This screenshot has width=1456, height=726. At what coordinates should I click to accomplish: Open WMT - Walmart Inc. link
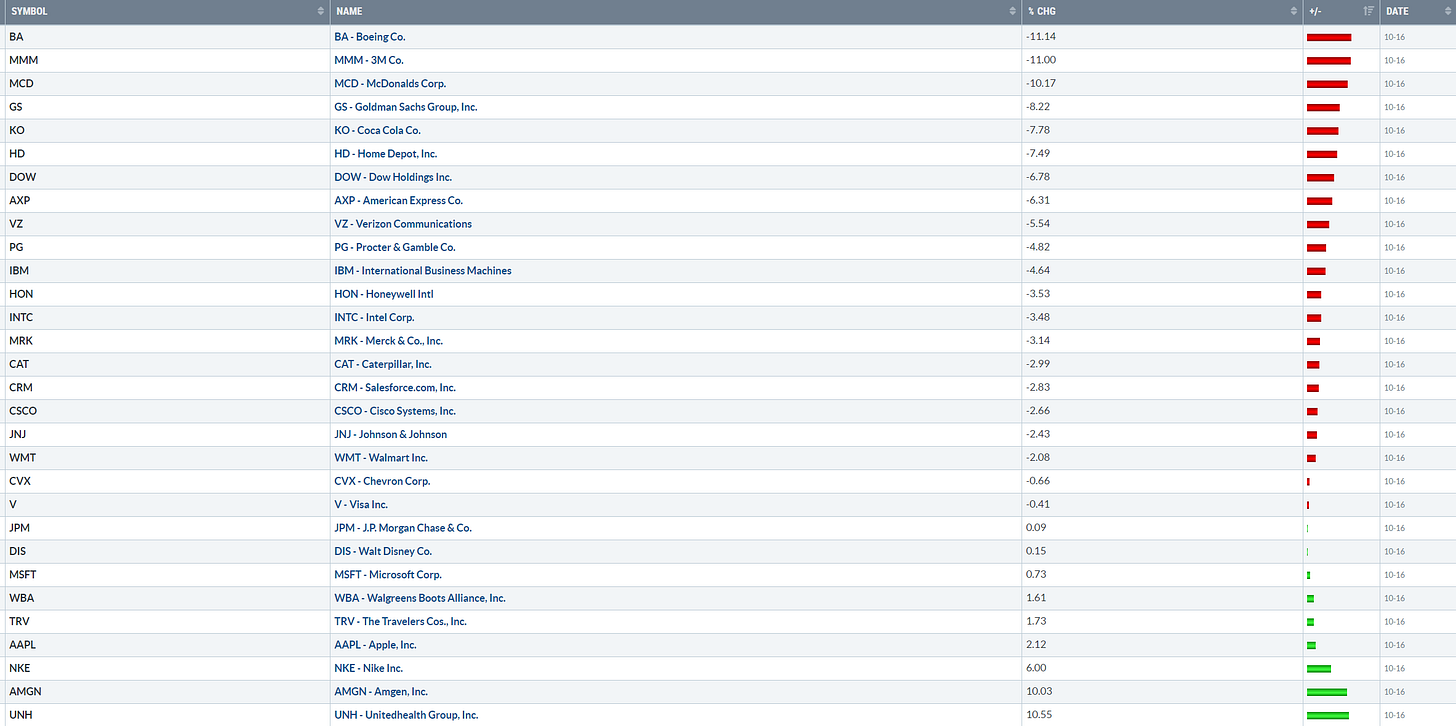(x=381, y=458)
